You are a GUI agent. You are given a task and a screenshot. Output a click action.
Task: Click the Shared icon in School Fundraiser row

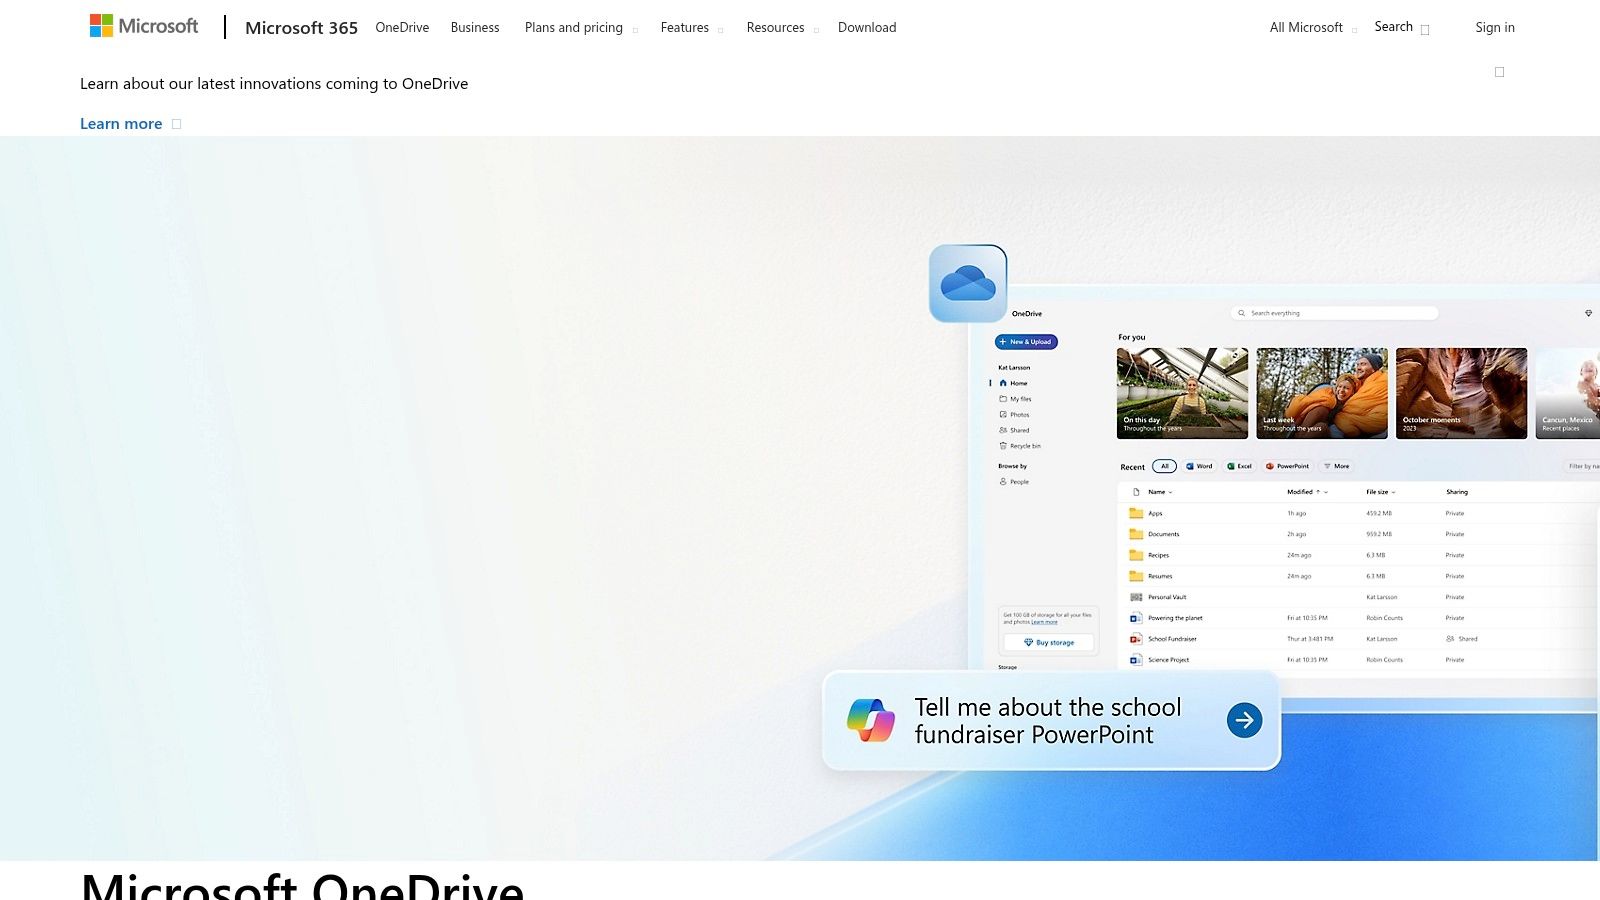pyautogui.click(x=1450, y=639)
